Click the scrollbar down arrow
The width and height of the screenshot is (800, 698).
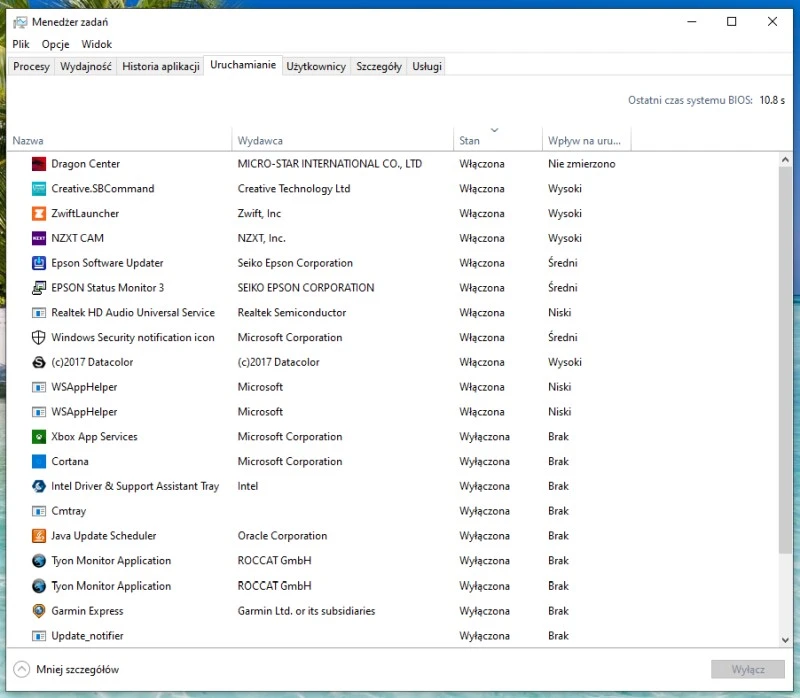785,639
